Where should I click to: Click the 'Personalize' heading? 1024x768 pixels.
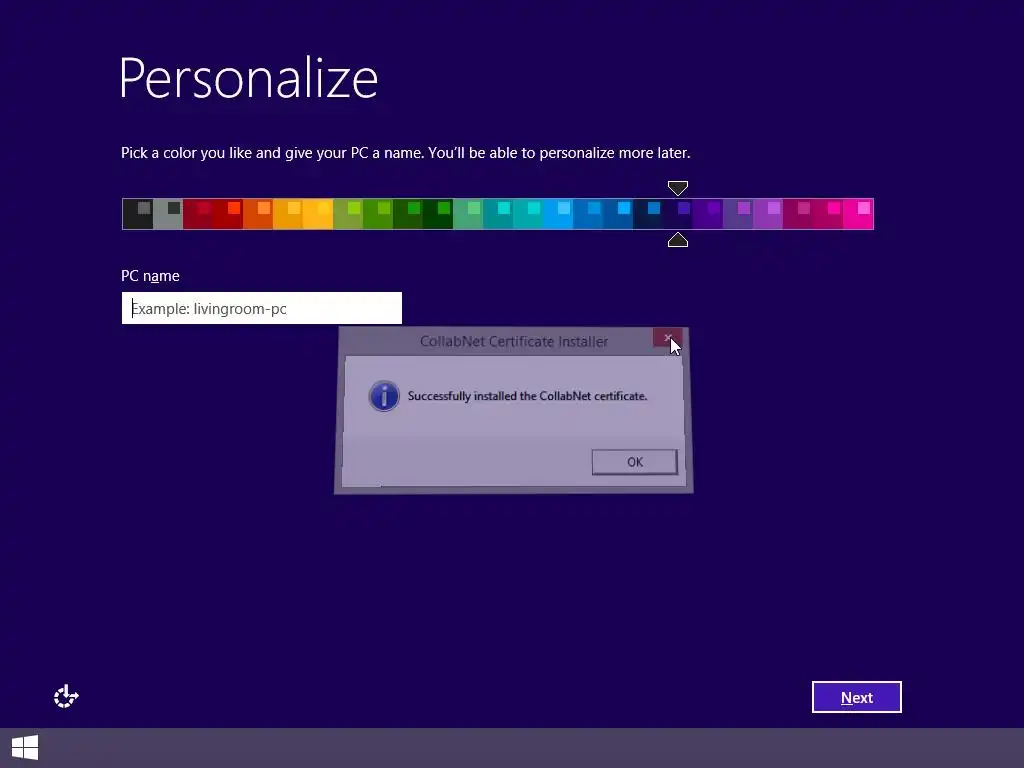click(x=249, y=78)
